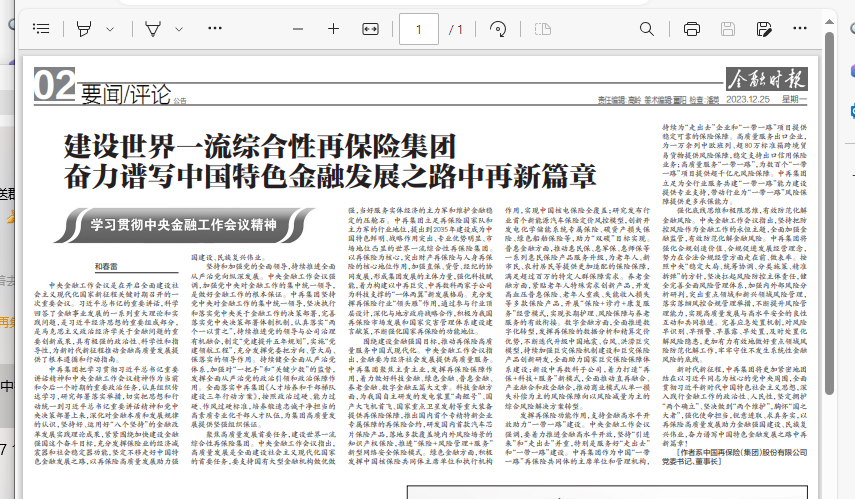Screen dimensions: 855x499
Task: Open more tools ellipsis beside draw
Action: point(215,28)
